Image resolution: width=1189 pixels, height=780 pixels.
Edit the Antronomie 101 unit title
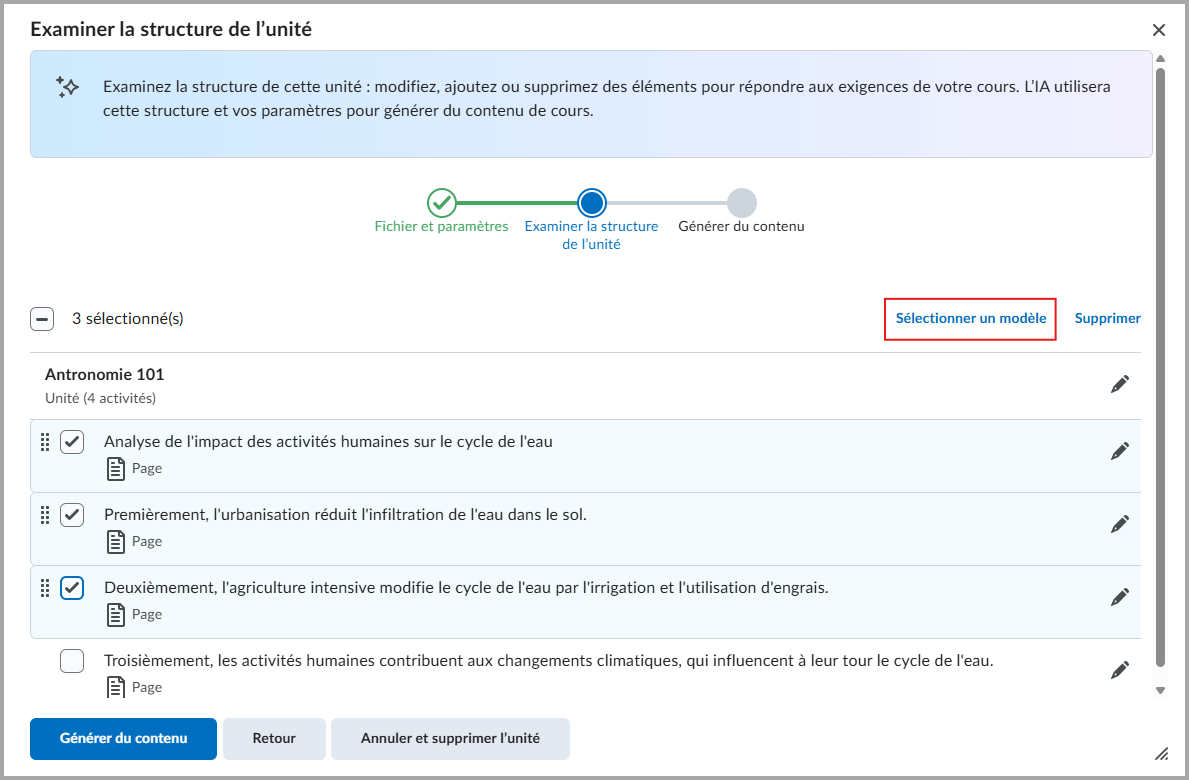(x=1120, y=383)
